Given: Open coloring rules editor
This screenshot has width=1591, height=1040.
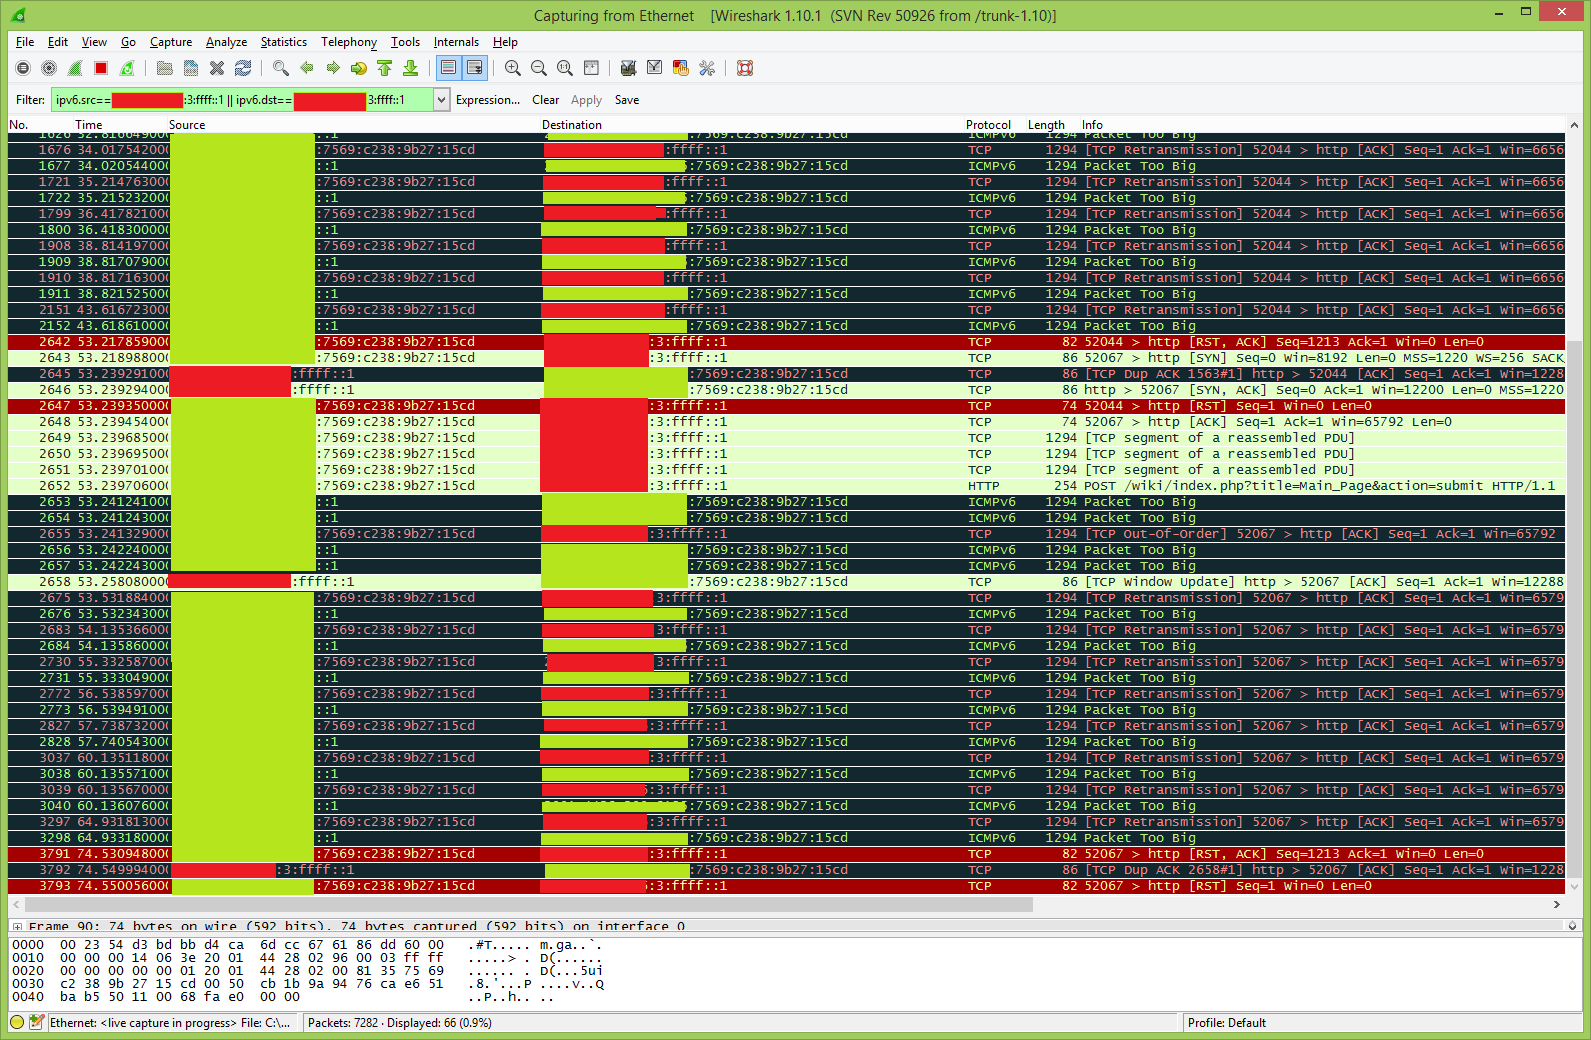Looking at the screenshot, I should [x=681, y=68].
